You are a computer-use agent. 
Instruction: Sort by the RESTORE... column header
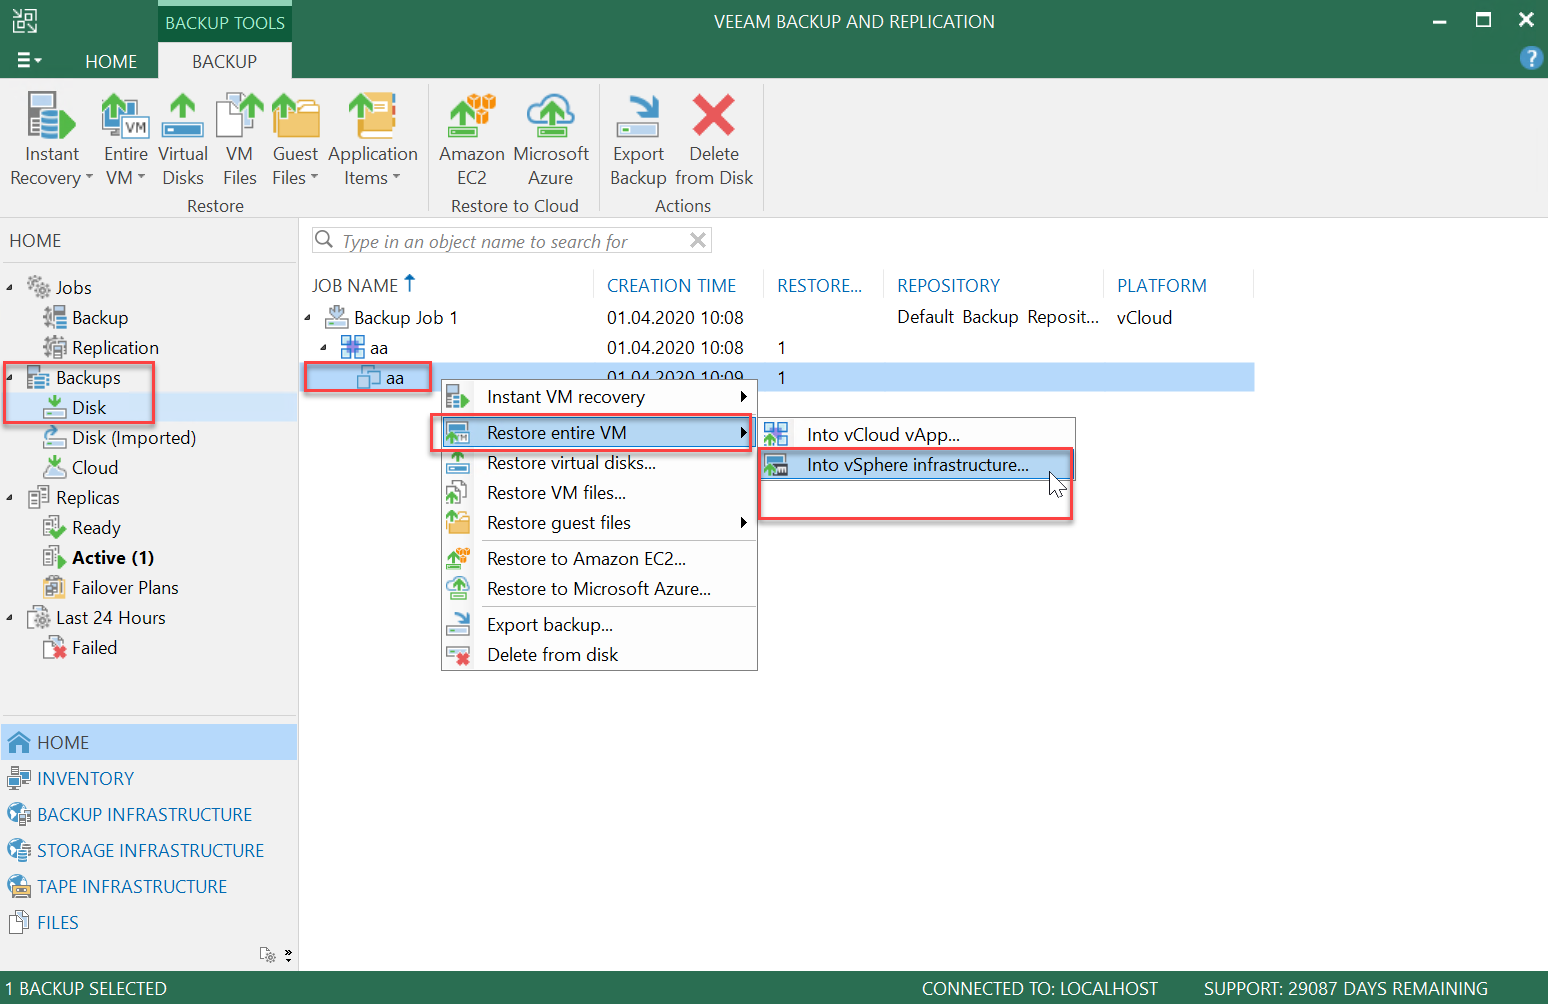(819, 286)
